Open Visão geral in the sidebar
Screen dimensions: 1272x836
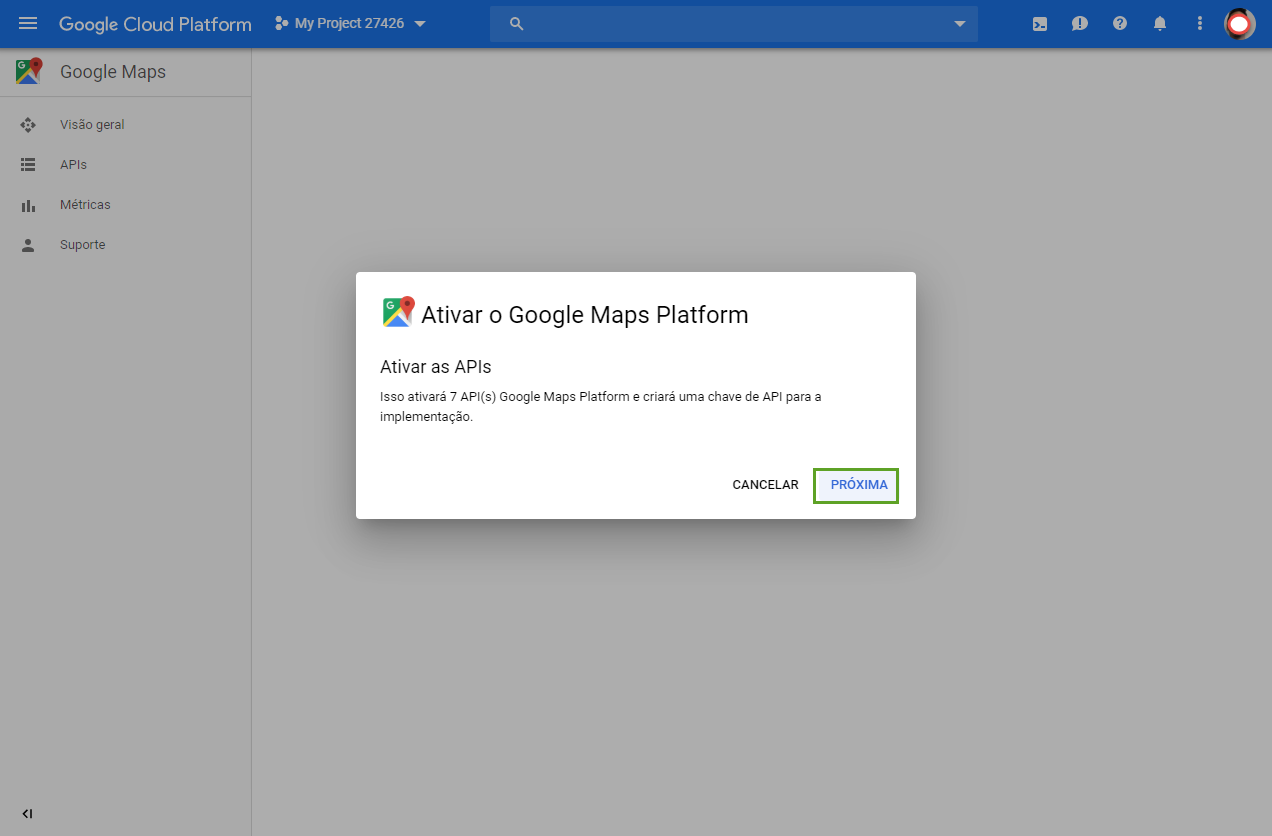tap(92, 125)
